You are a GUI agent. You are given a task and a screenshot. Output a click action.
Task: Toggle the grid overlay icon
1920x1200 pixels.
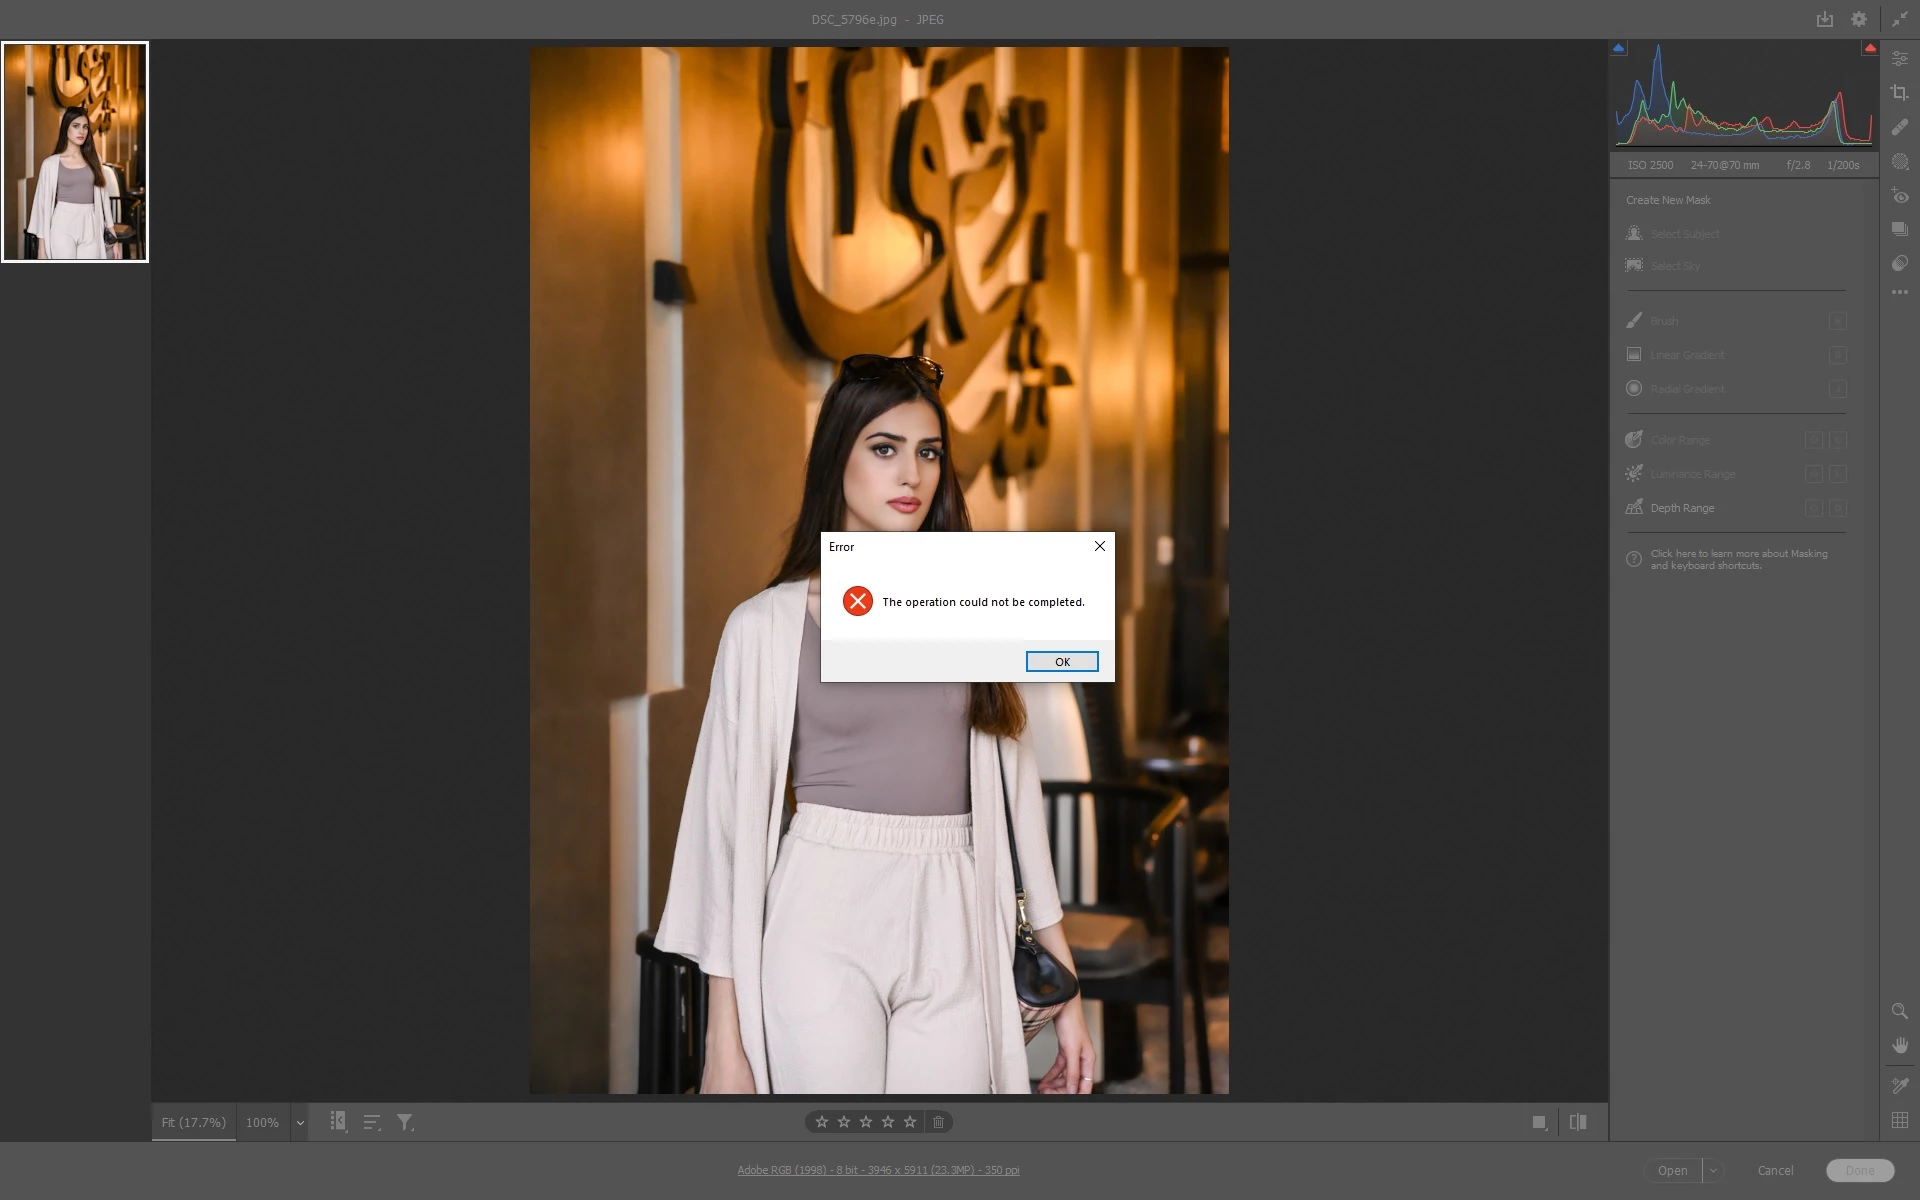click(x=1899, y=1120)
